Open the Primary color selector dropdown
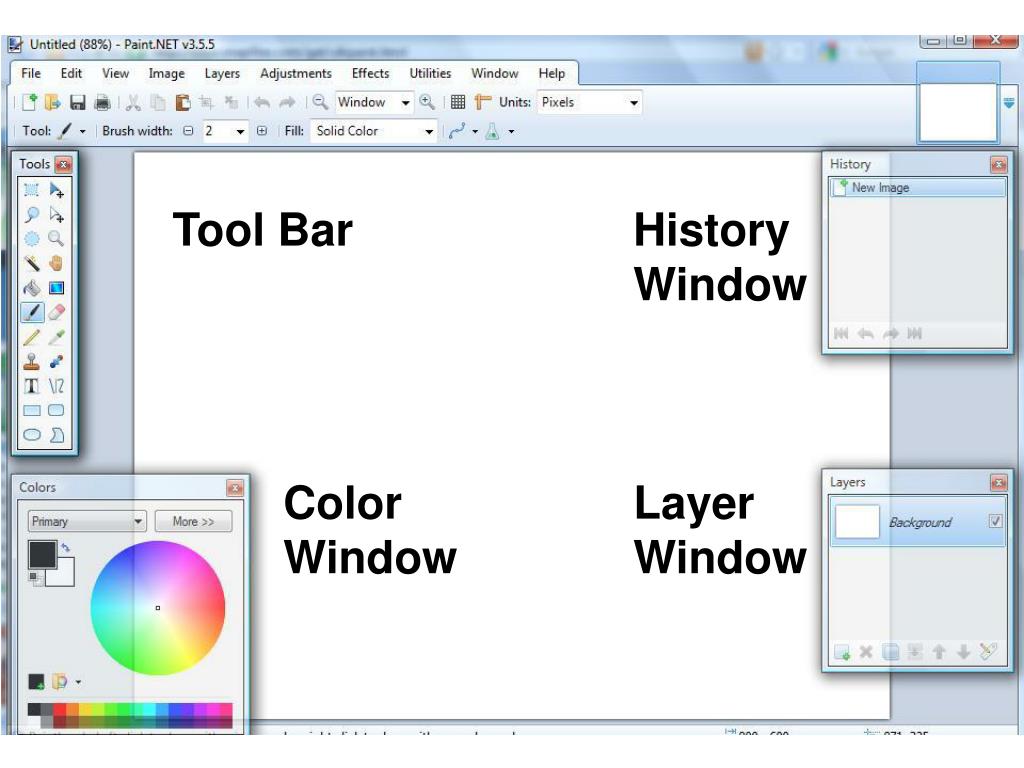This screenshot has width=1024, height=768. [86, 521]
